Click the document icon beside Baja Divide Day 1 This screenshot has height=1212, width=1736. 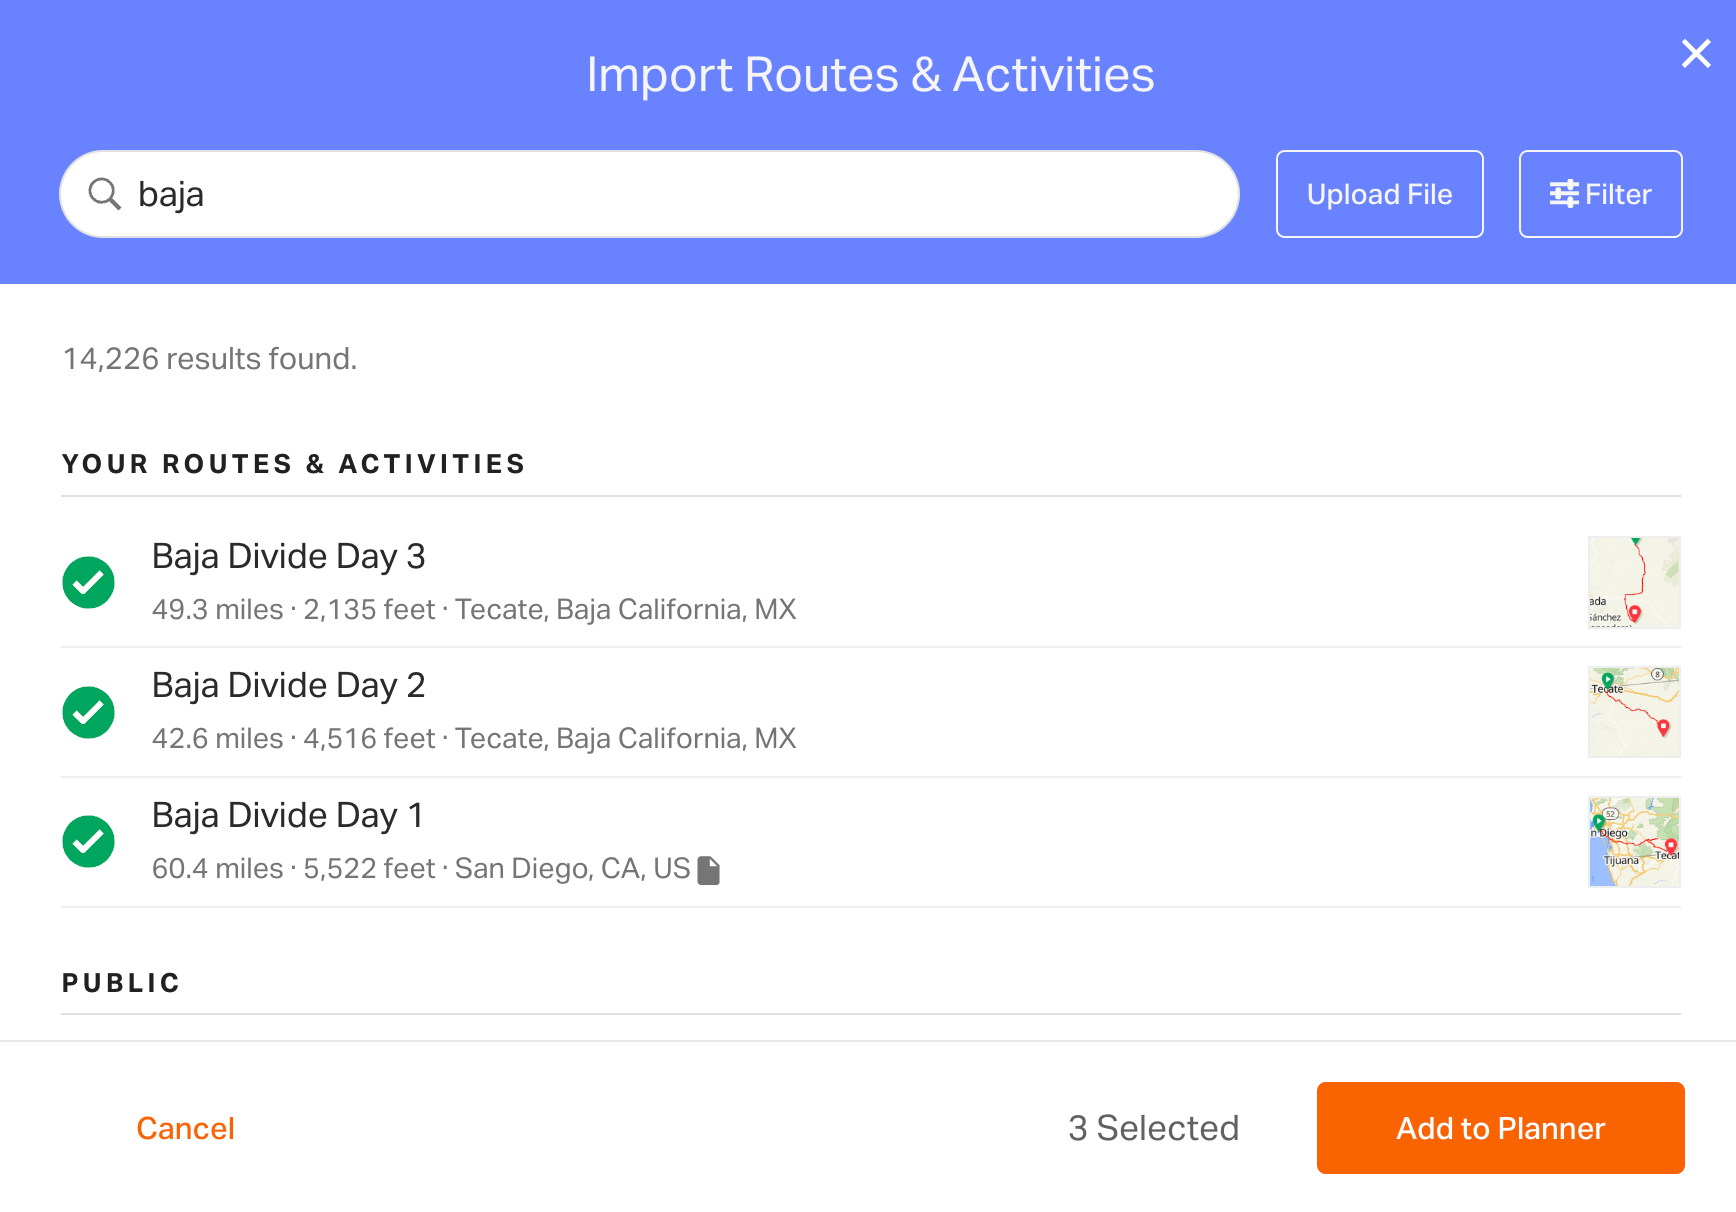(708, 868)
